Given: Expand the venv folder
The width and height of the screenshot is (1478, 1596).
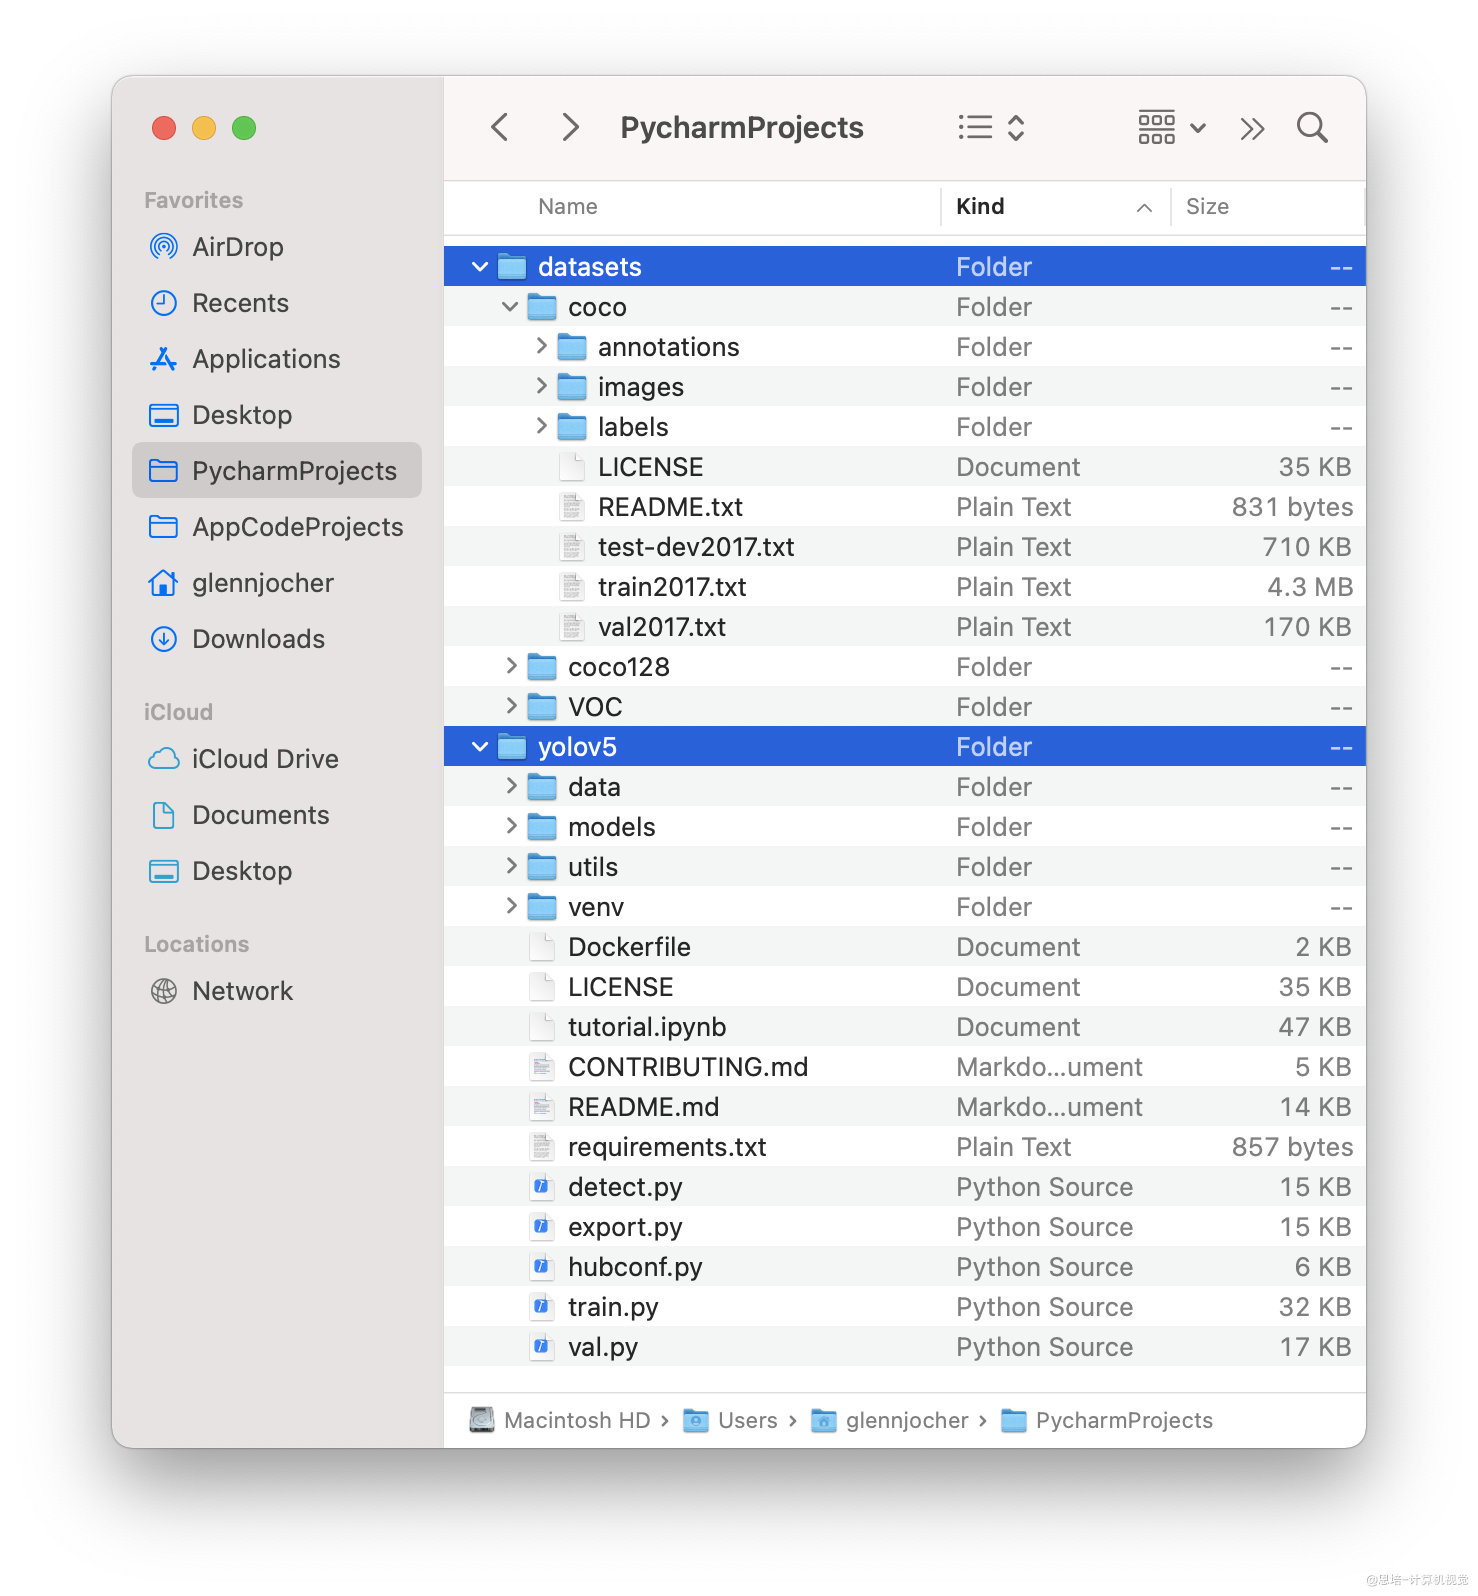Looking at the screenshot, I should (x=511, y=906).
